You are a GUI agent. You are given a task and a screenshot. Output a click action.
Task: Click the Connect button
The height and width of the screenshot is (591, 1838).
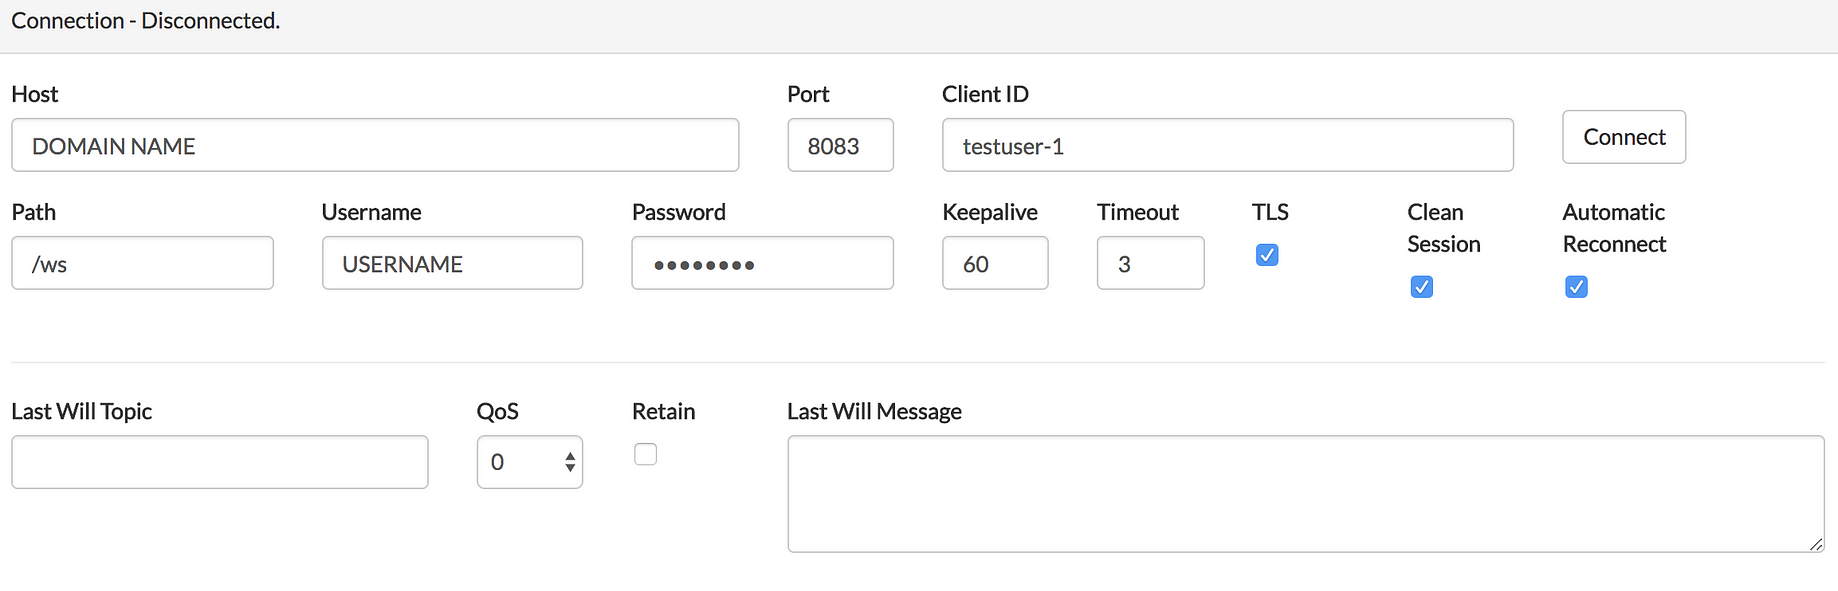[x=1624, y=137]
